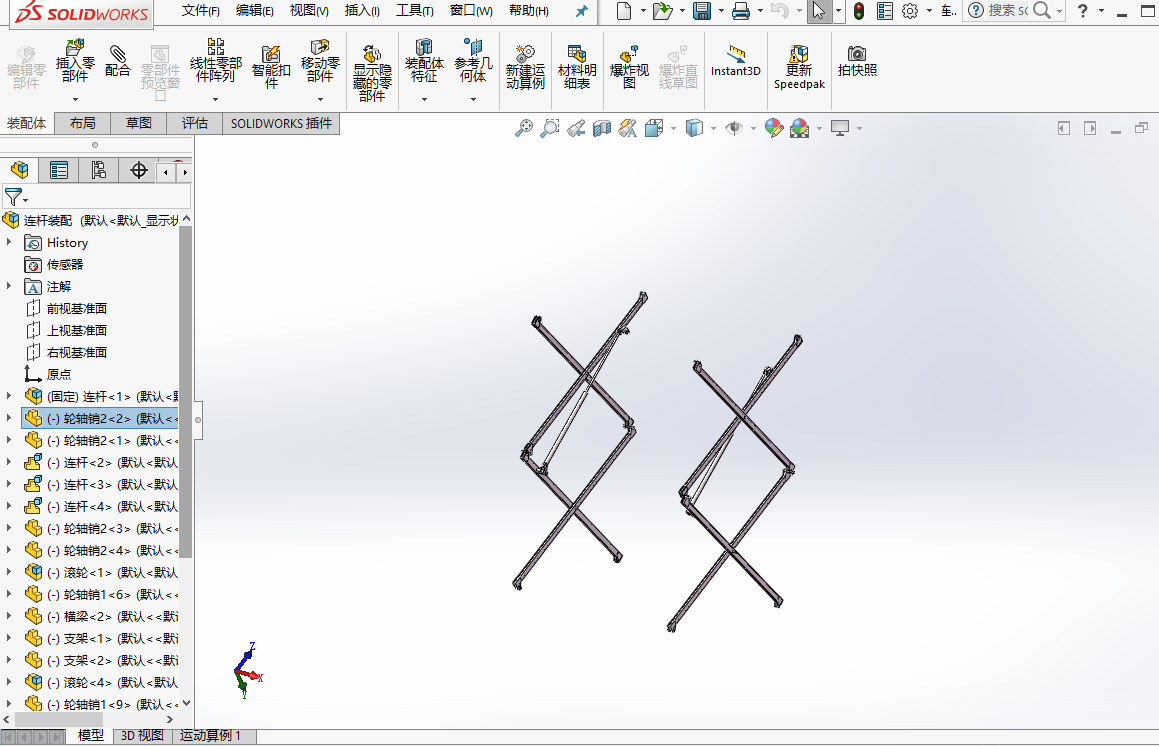Viewport: 1159px width, 747px height.
Task: Click Display Style cube icon
Action: (694, 129)
